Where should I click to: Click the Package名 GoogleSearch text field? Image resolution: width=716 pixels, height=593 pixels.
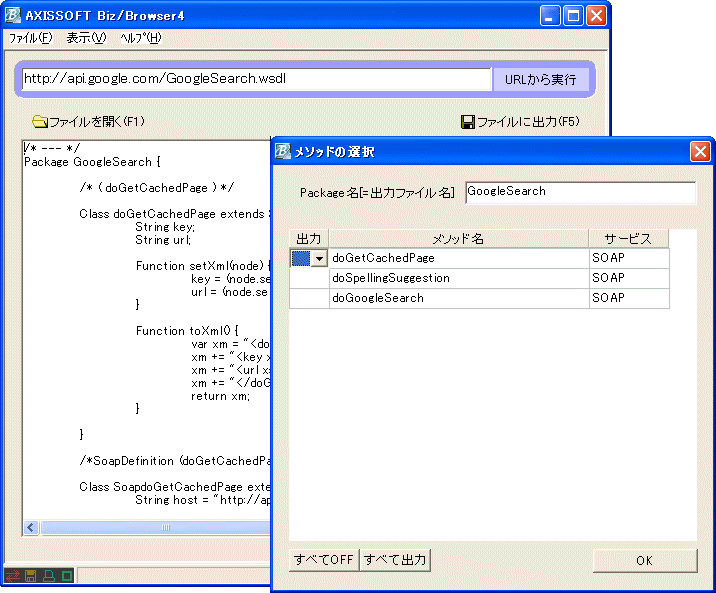coord(580,192)
